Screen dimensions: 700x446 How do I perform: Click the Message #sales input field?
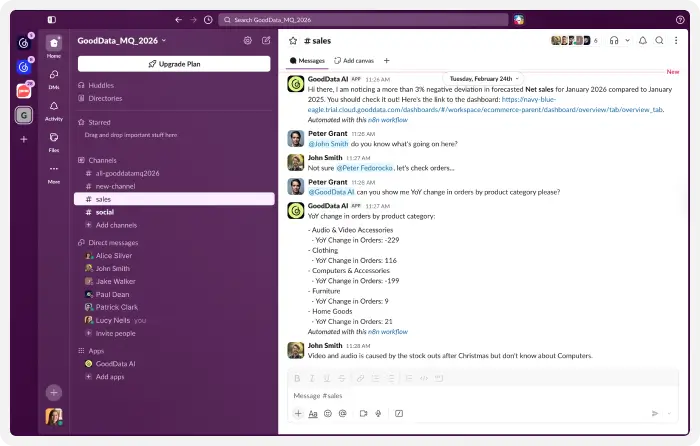point(482,396)
